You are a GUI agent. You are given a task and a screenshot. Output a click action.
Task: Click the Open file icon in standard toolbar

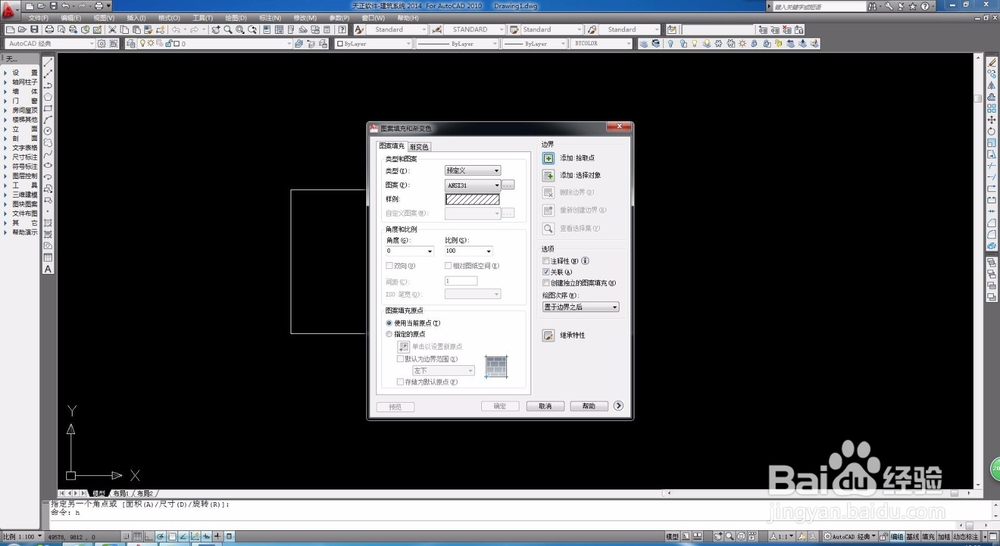click(x=22, y=29)
